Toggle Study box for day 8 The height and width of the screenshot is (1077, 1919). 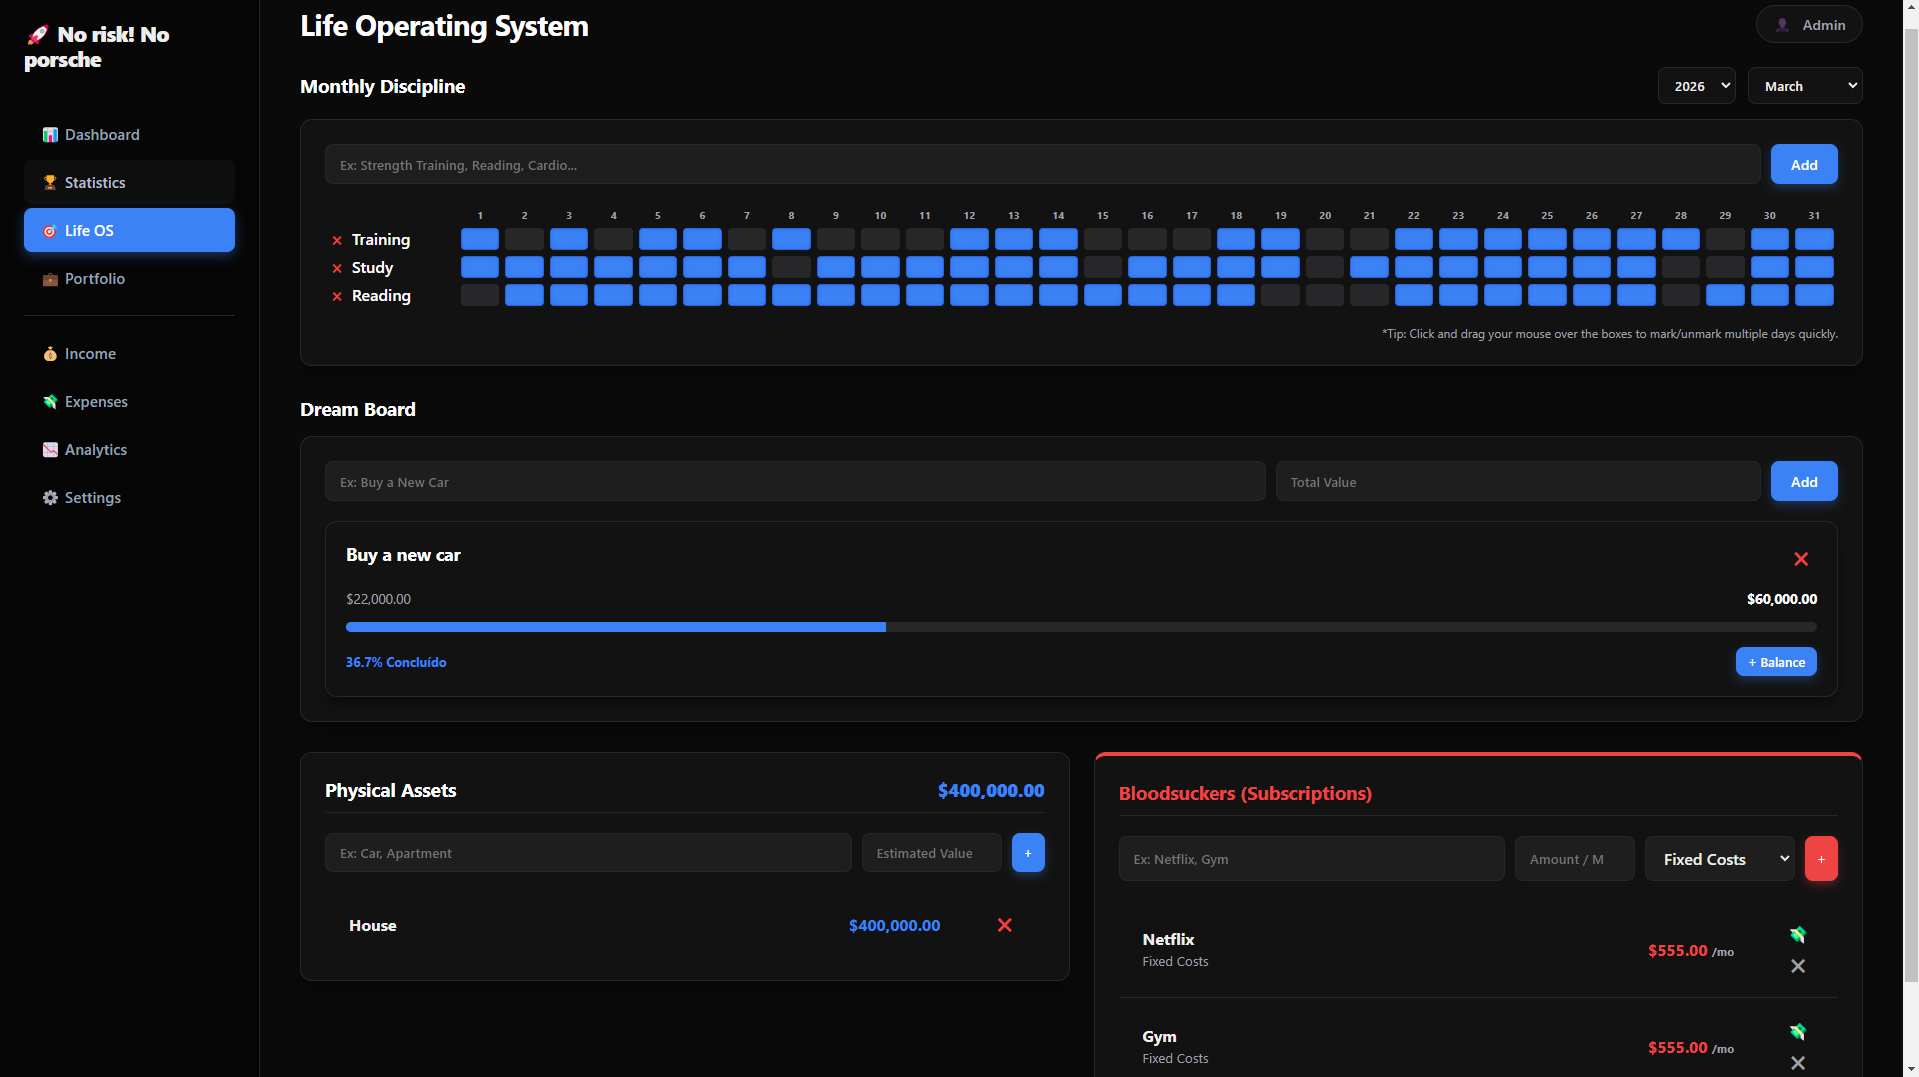(791, 268)
